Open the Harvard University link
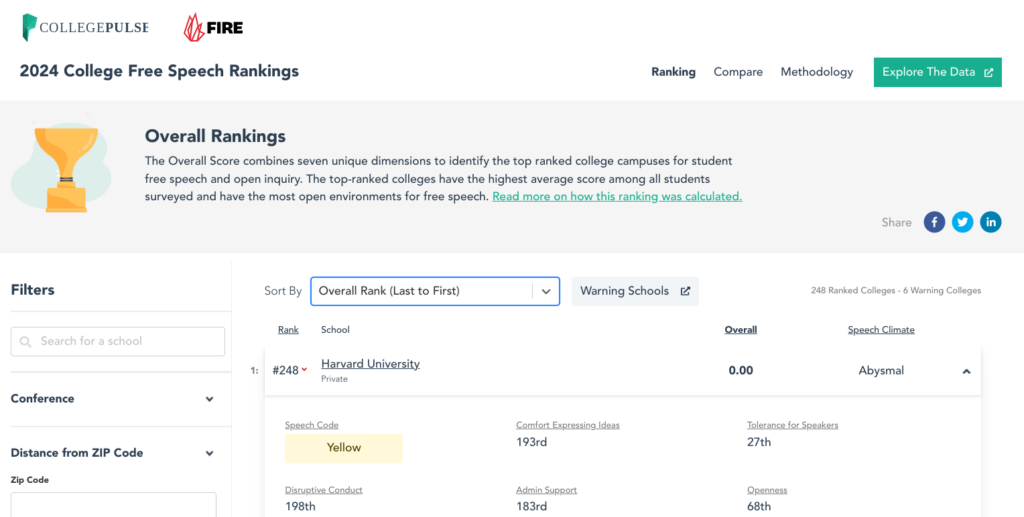 point(370,364)
